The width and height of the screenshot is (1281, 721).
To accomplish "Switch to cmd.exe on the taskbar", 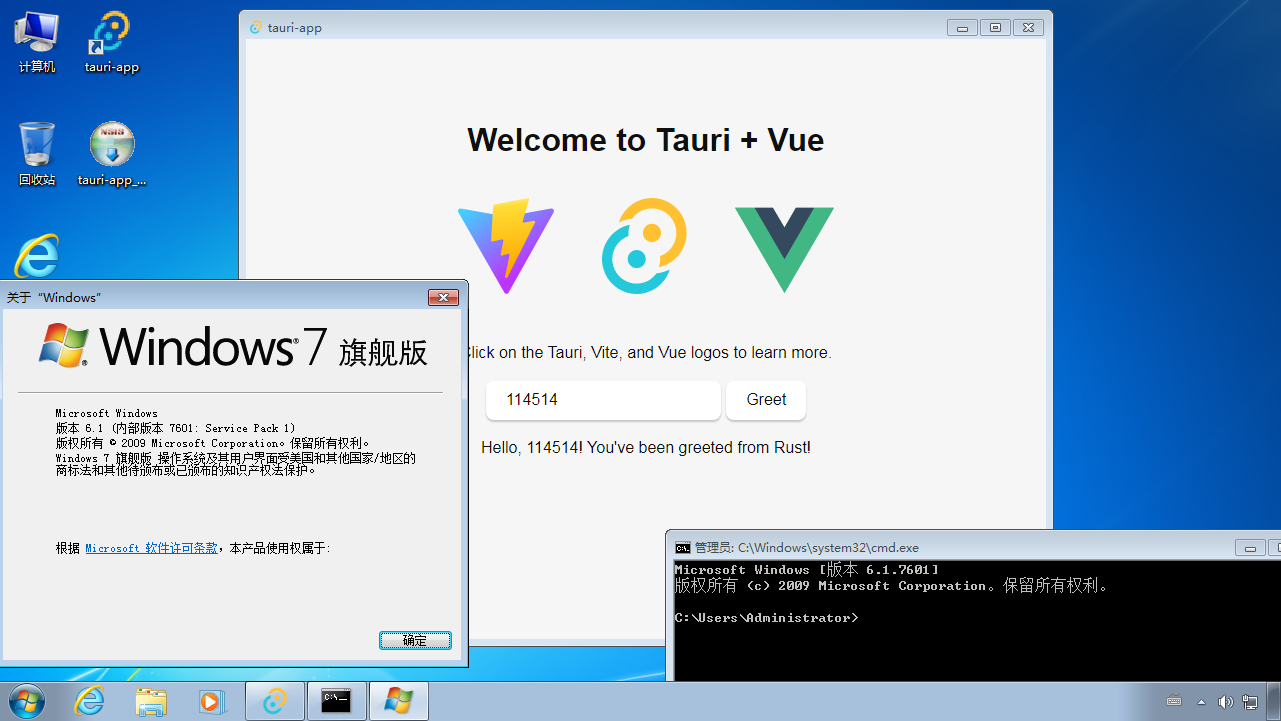I will 337,701.
